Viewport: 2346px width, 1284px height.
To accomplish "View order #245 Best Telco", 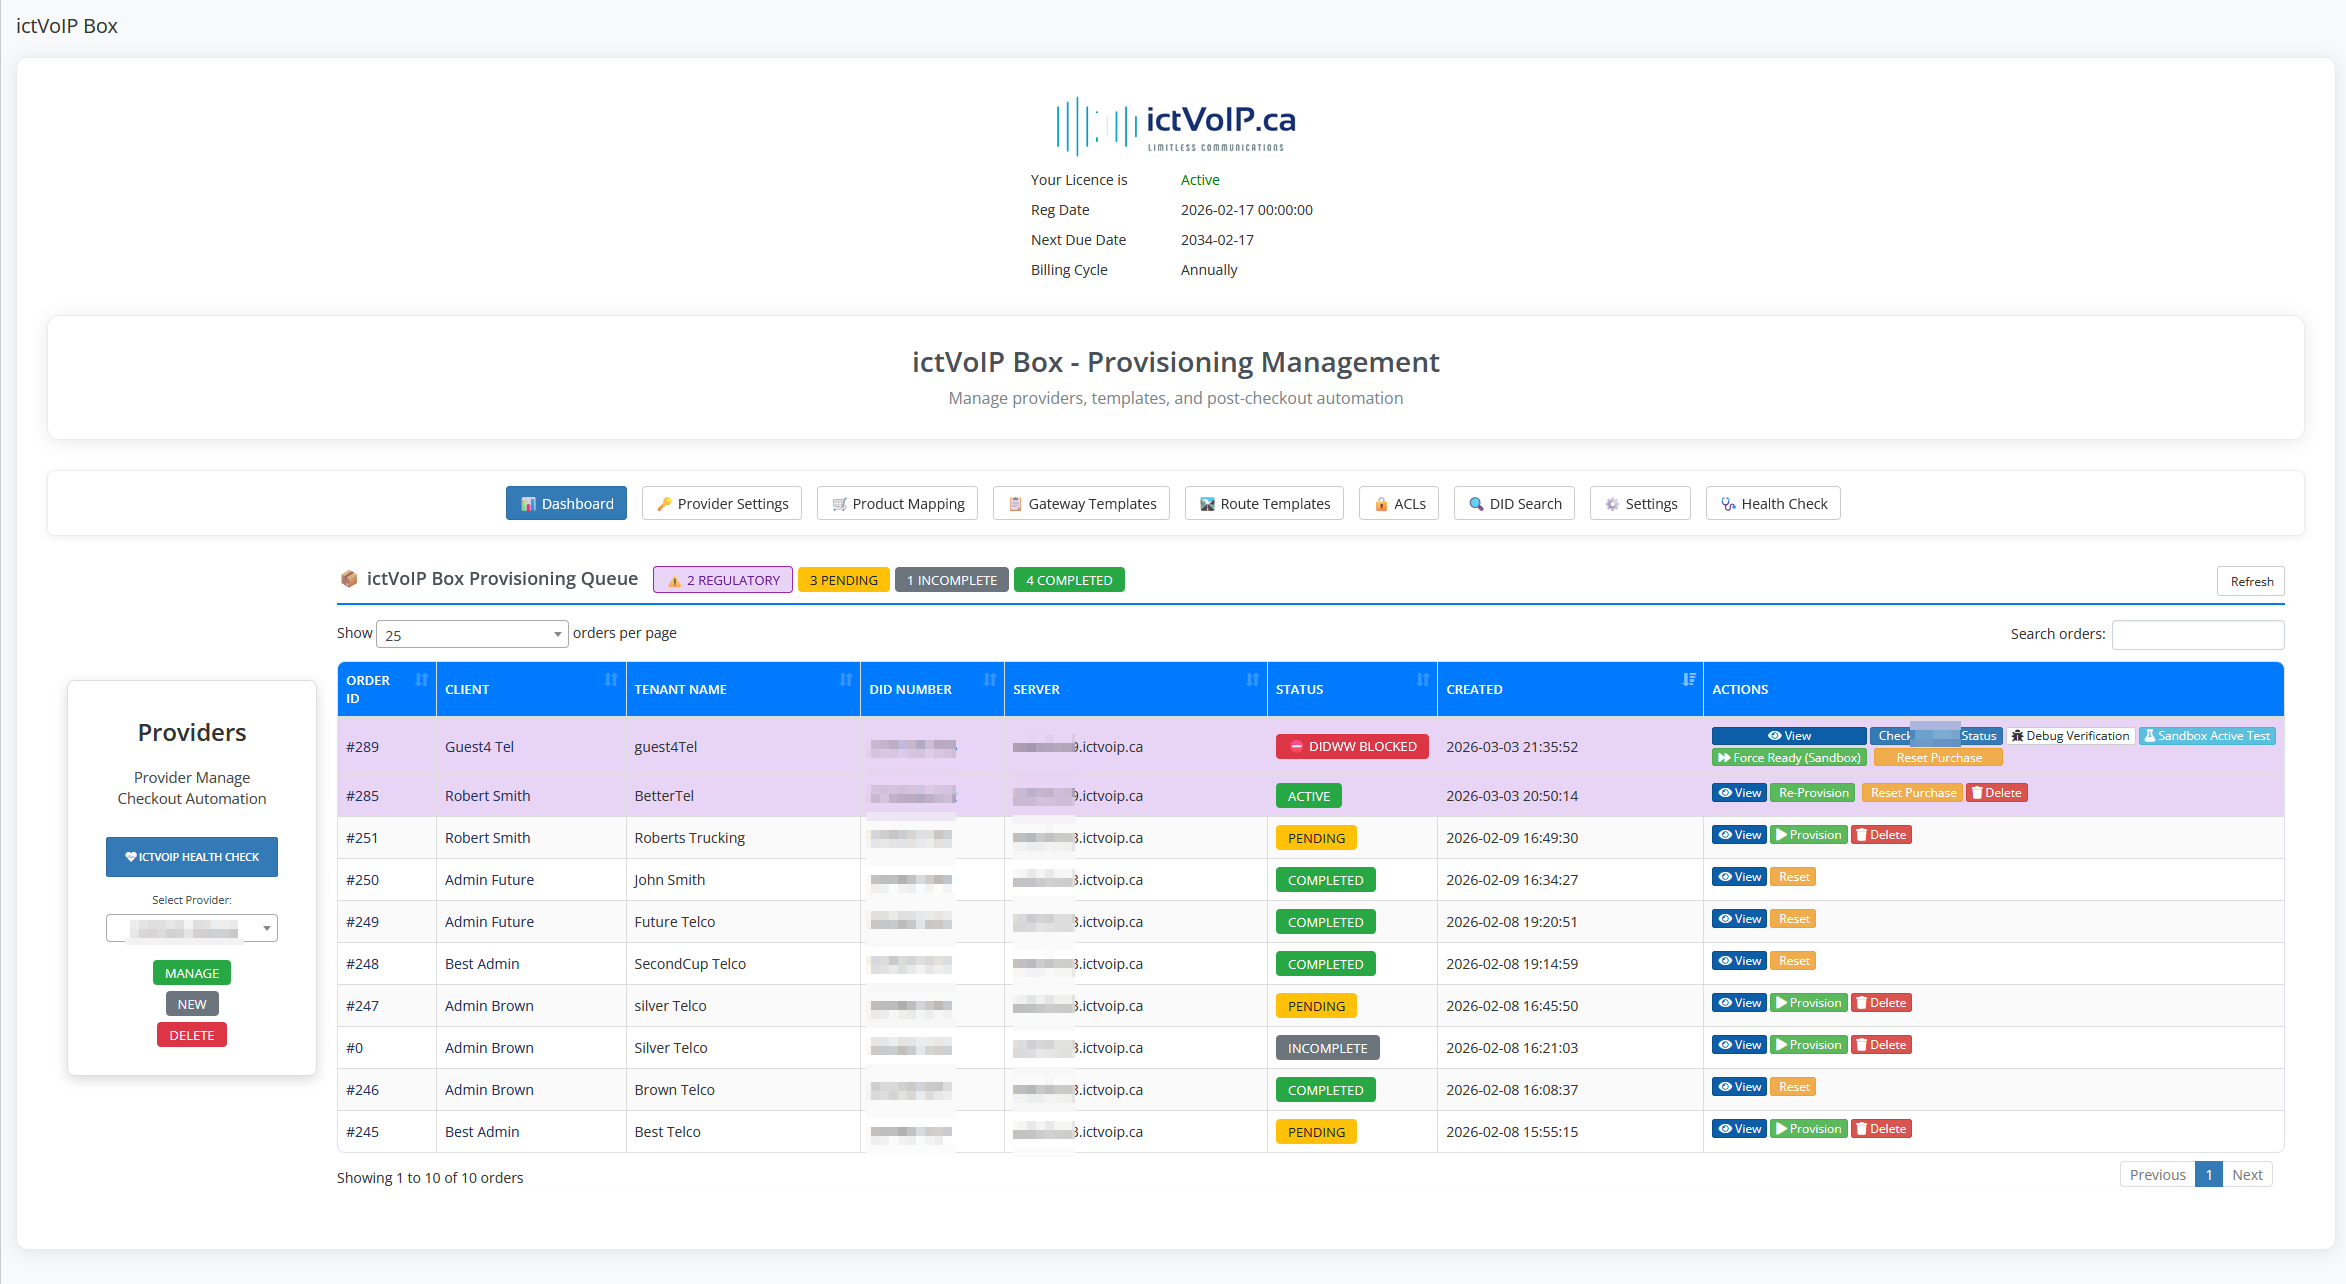I will pyautogui.click(x=1739, y=1129).
